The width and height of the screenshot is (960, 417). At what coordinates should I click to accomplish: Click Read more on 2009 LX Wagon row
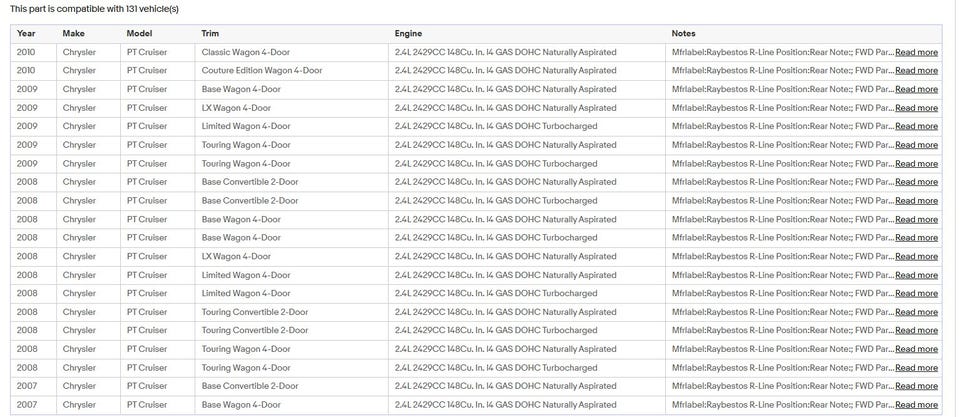pyautogui.click(x=916, y=108)
